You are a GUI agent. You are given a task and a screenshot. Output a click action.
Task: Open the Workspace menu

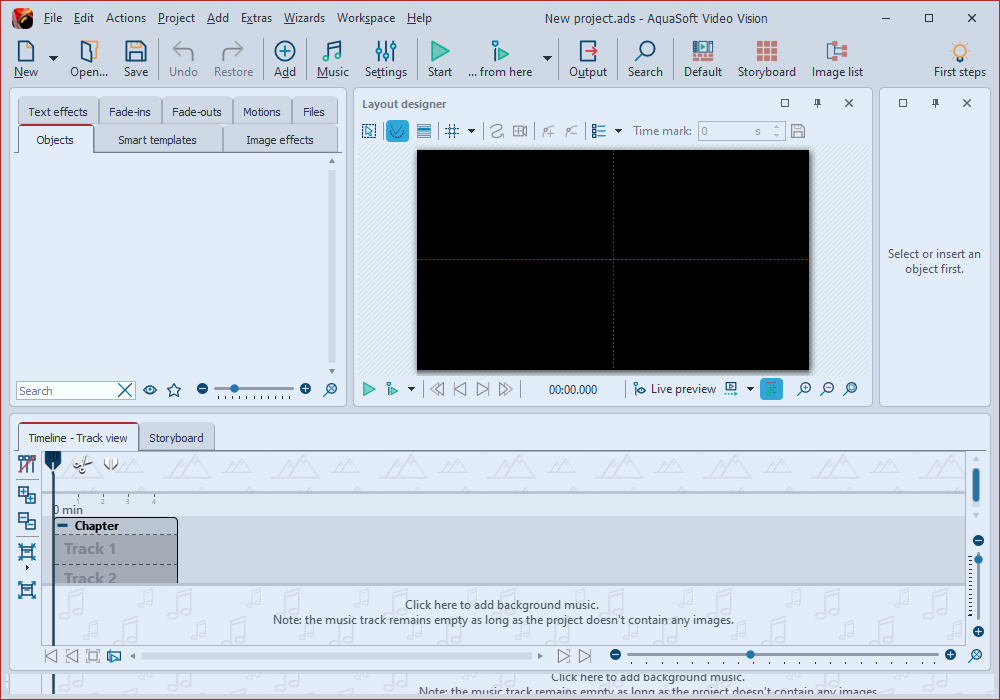(x=366, y=18)
